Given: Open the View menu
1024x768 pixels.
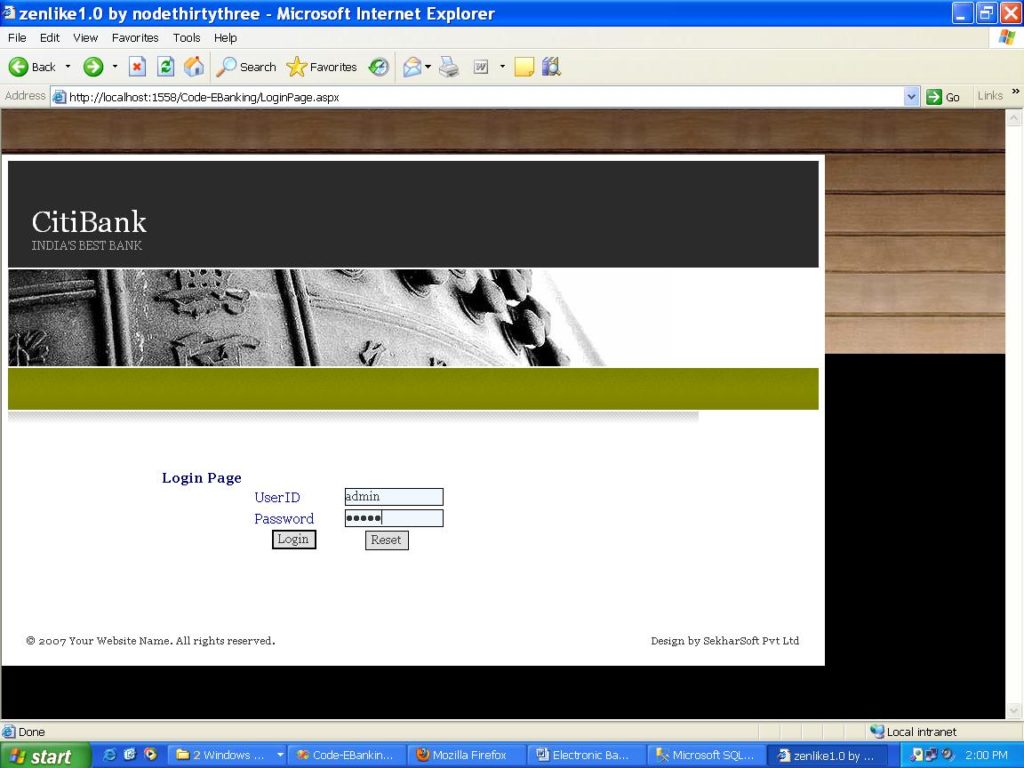Looking at the screenshot, I should tap(86, 38).
